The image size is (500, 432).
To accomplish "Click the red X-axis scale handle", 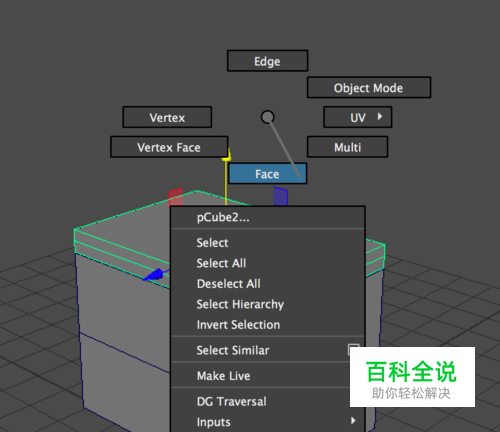I will (x=176, y=197).
